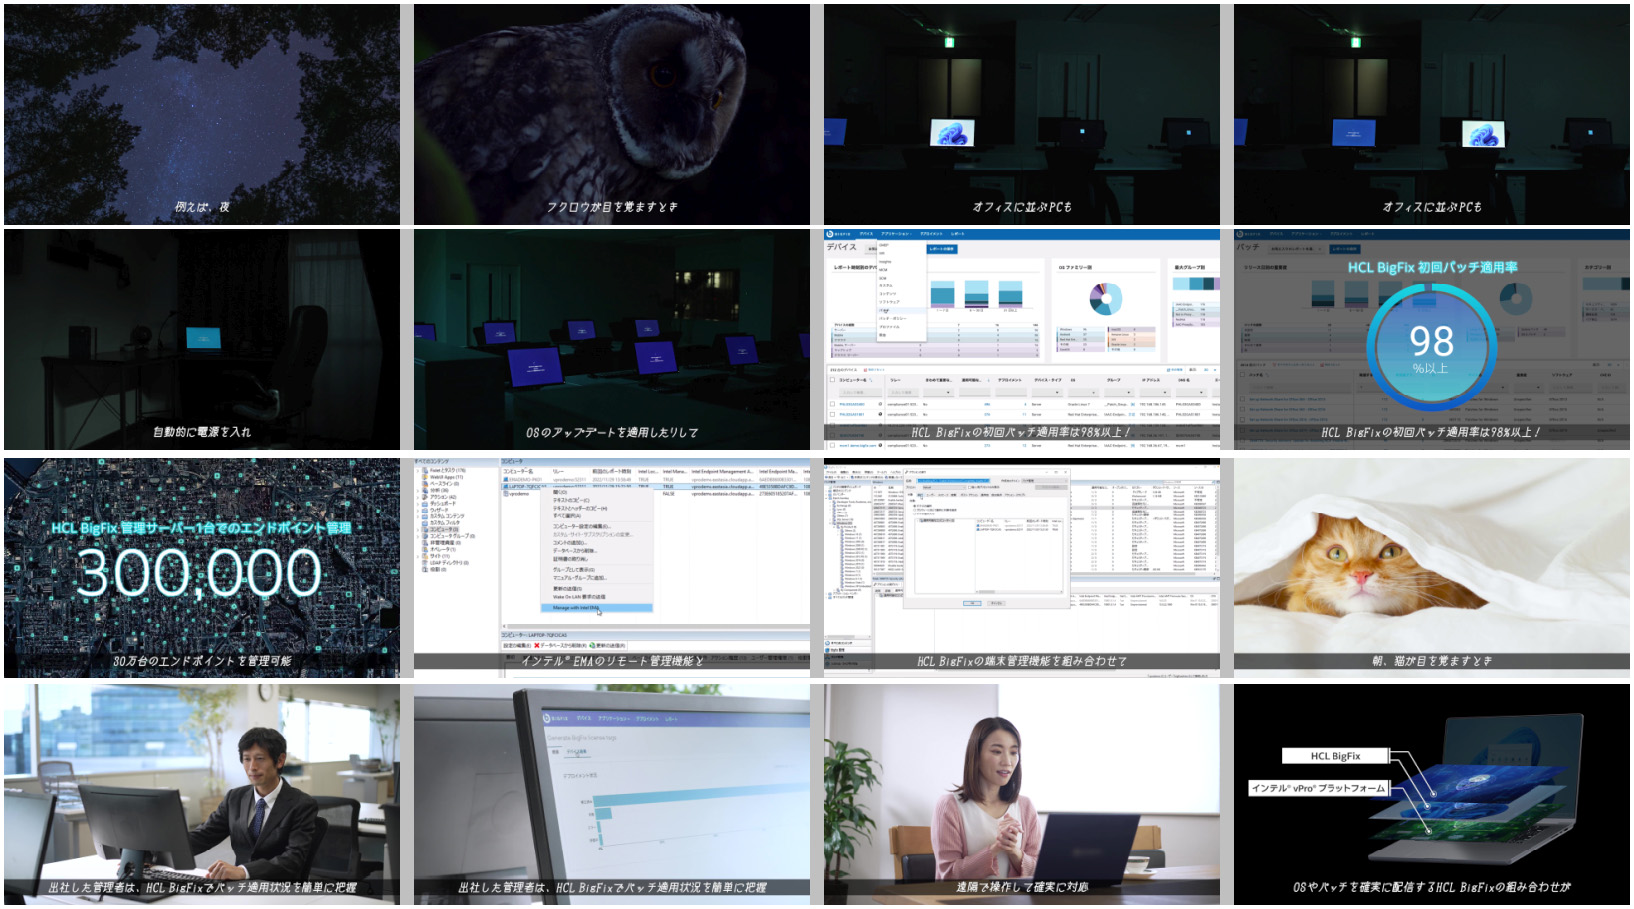1634x909 pixels.
Task: Select the BigFix device dashboard frame with pie chart
Action: (1022, 340)
